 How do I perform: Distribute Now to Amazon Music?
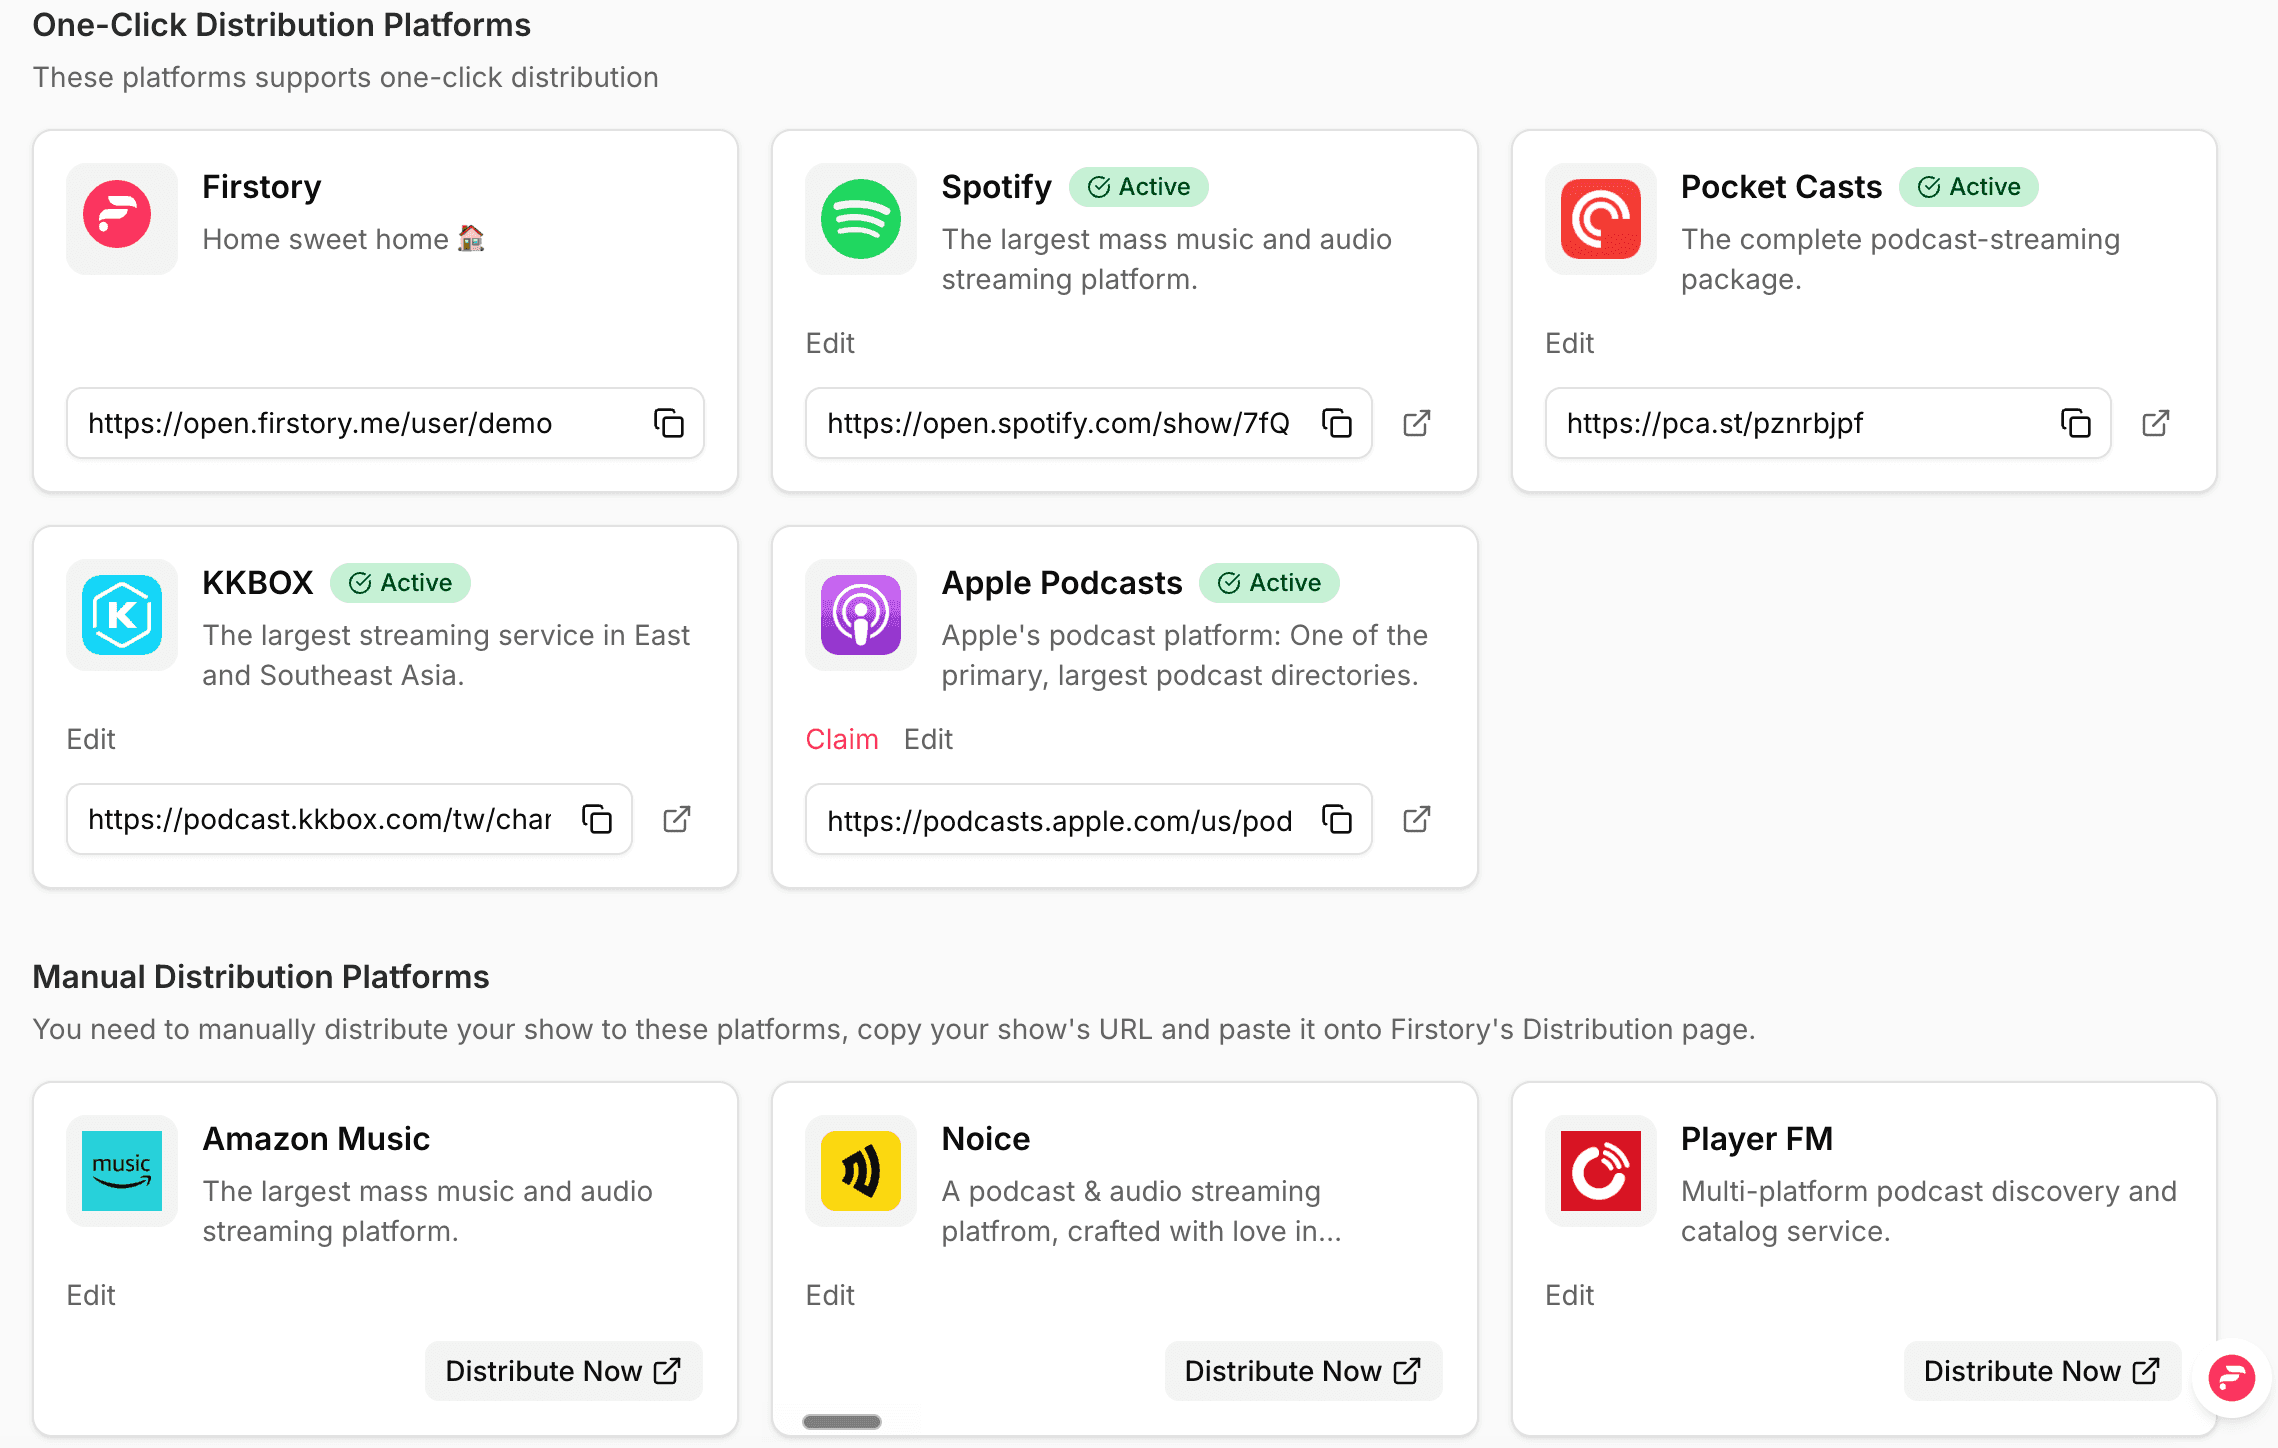563,1371
